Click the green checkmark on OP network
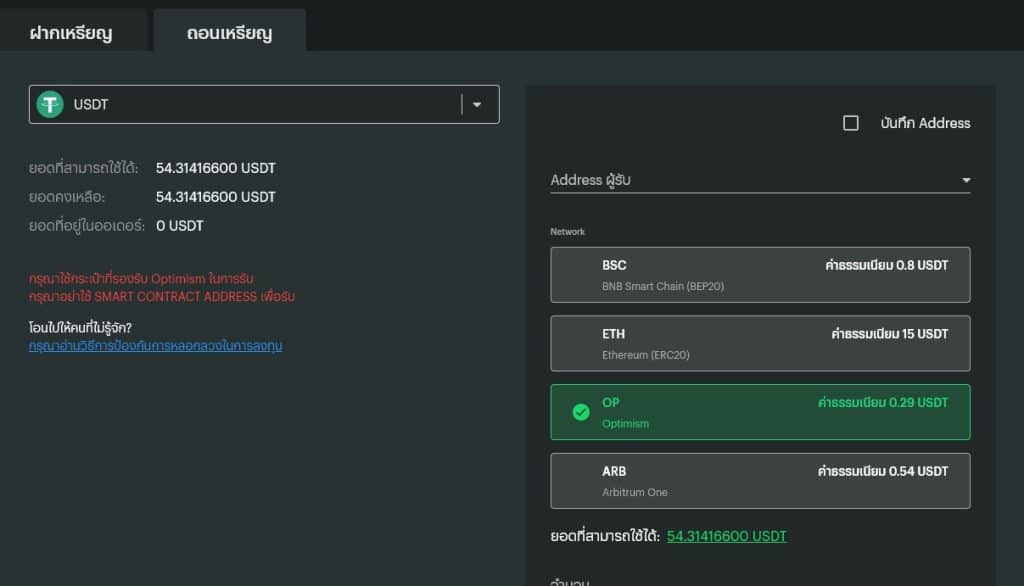1024x586 pixels. [x=580, y=412]
